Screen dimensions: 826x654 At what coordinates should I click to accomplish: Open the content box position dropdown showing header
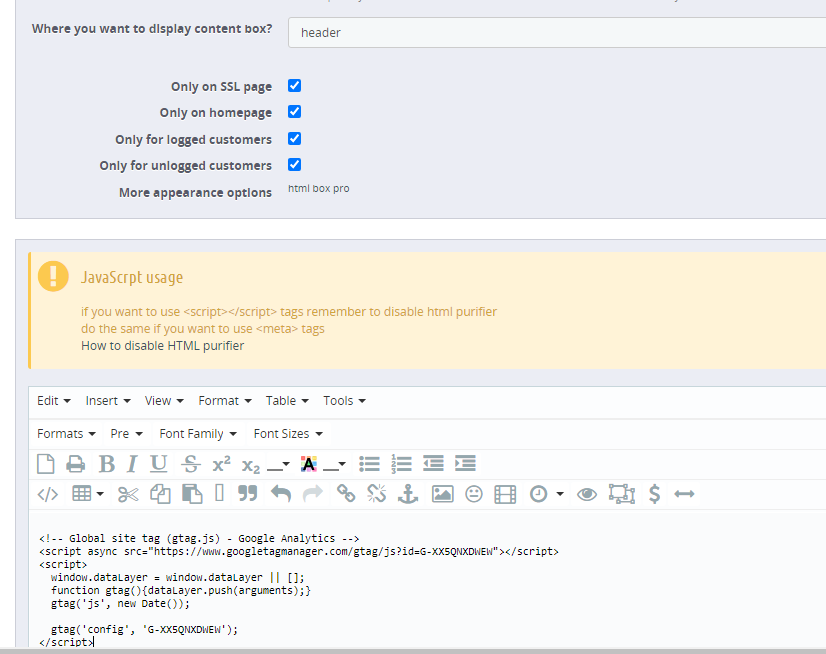557,32
